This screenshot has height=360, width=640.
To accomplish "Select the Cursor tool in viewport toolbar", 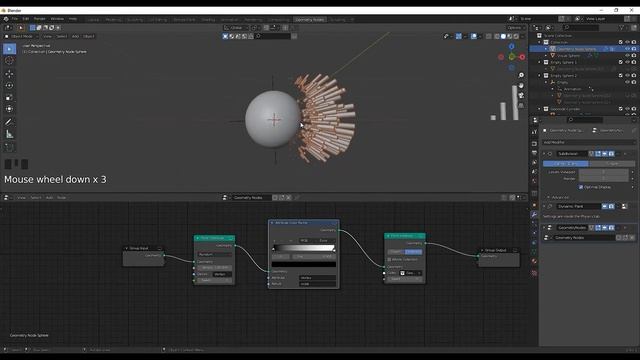I will 9,61.
